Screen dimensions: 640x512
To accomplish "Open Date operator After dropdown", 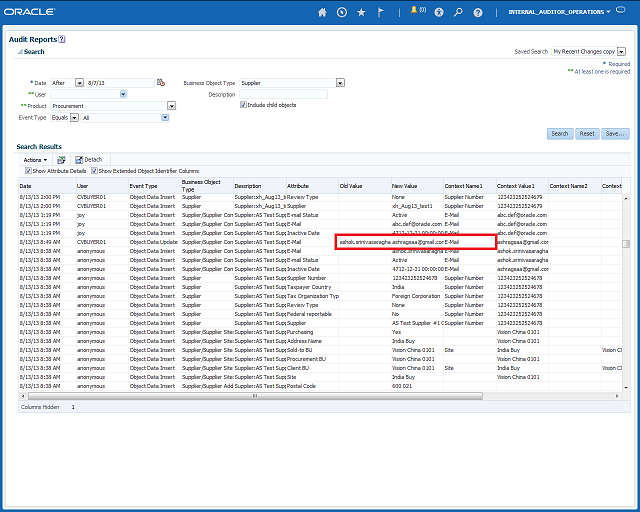I will [x=80, y=83].
